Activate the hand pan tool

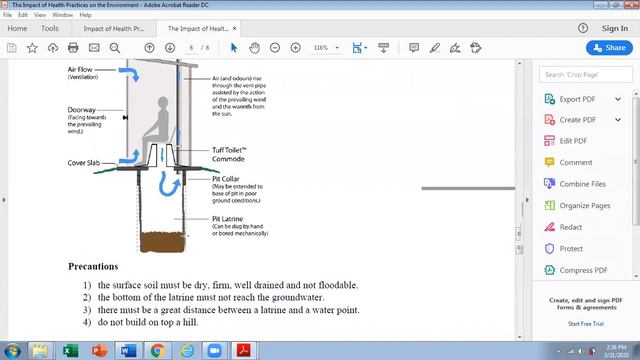click(254, 48)
